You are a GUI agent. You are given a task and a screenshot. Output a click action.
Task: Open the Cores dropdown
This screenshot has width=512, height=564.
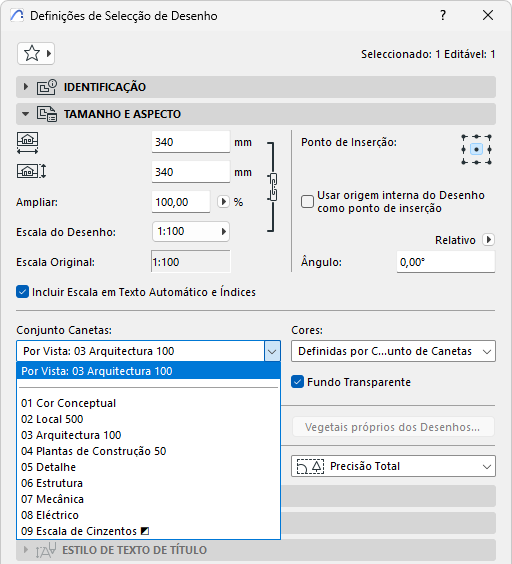(x=393, y=351)
